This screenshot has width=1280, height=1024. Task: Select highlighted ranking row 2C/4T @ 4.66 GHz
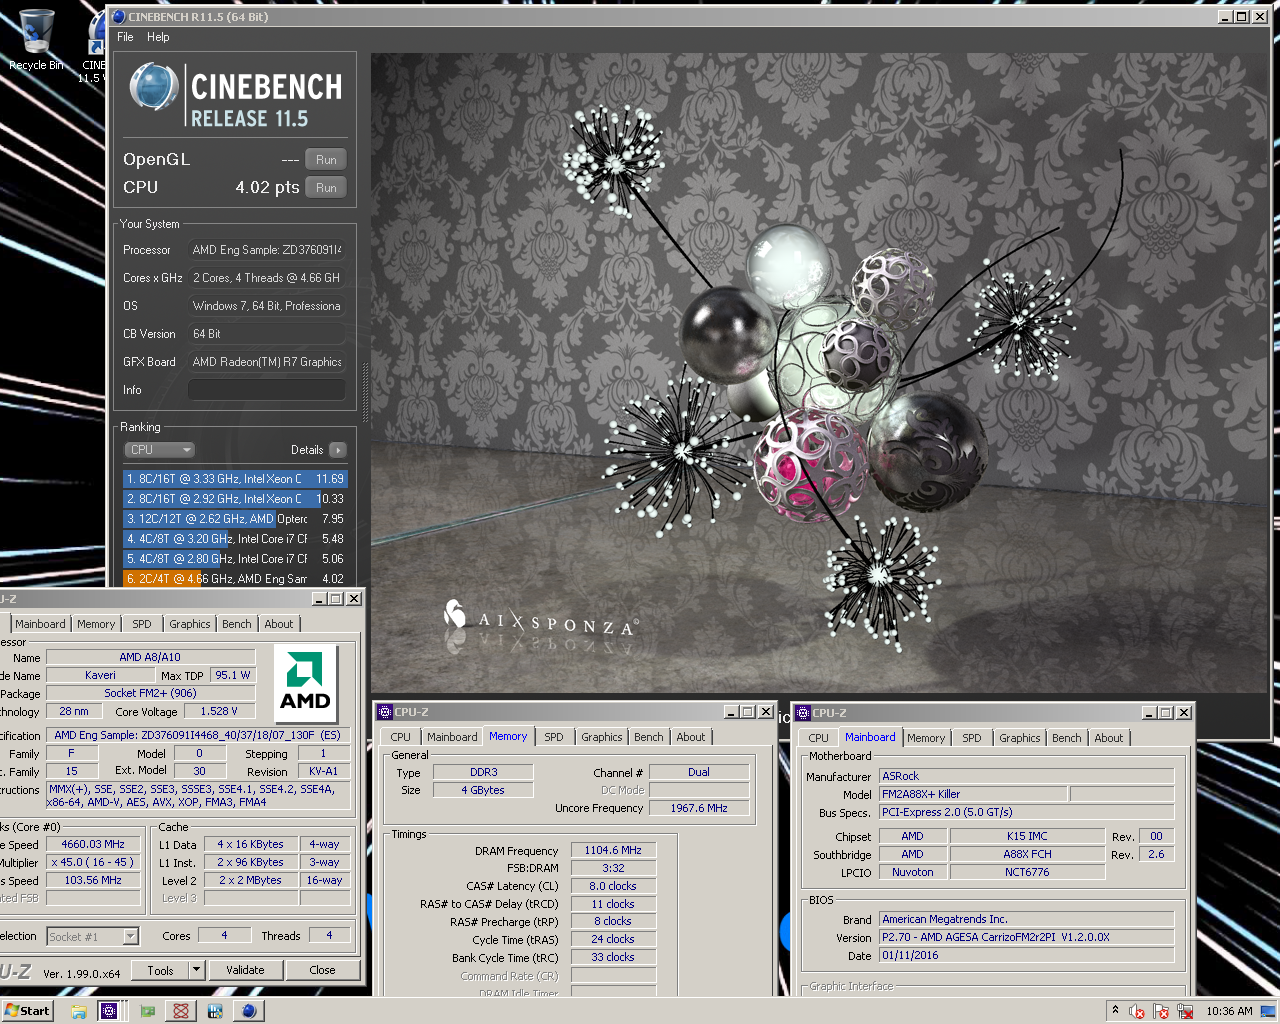(x=235, y=579)
